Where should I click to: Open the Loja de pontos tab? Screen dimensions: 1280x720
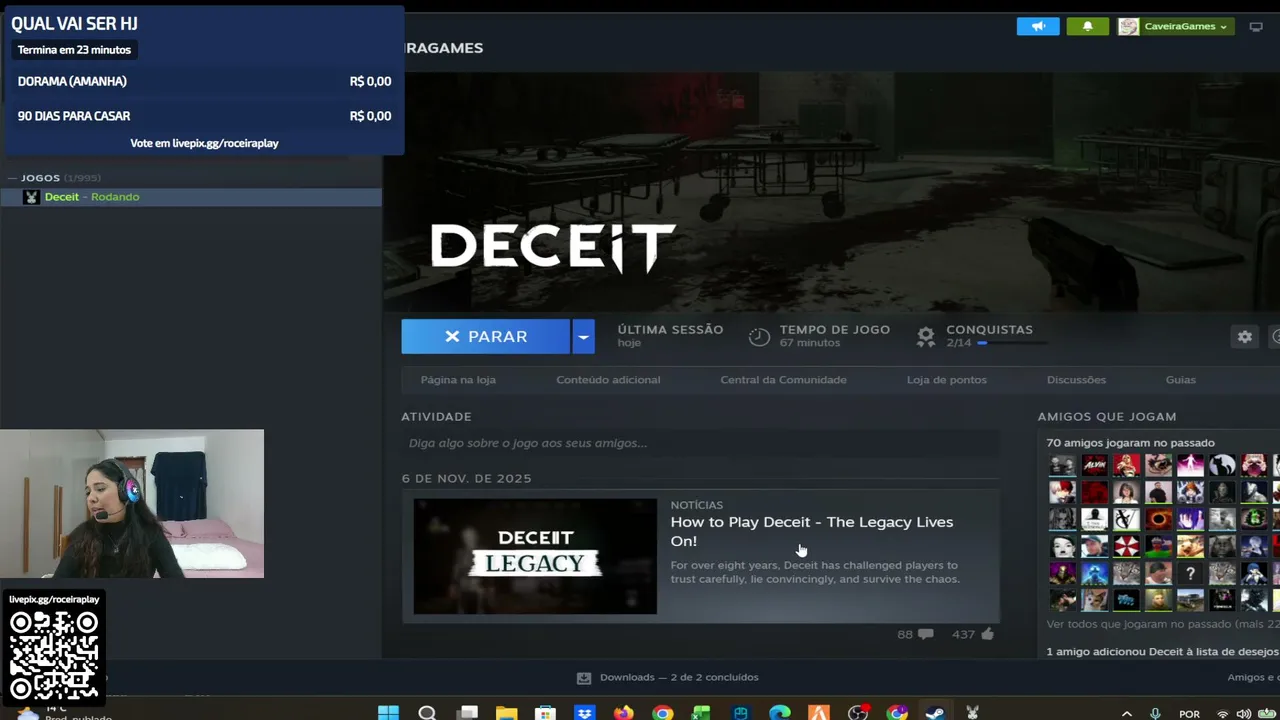click(x=946, y=380)
